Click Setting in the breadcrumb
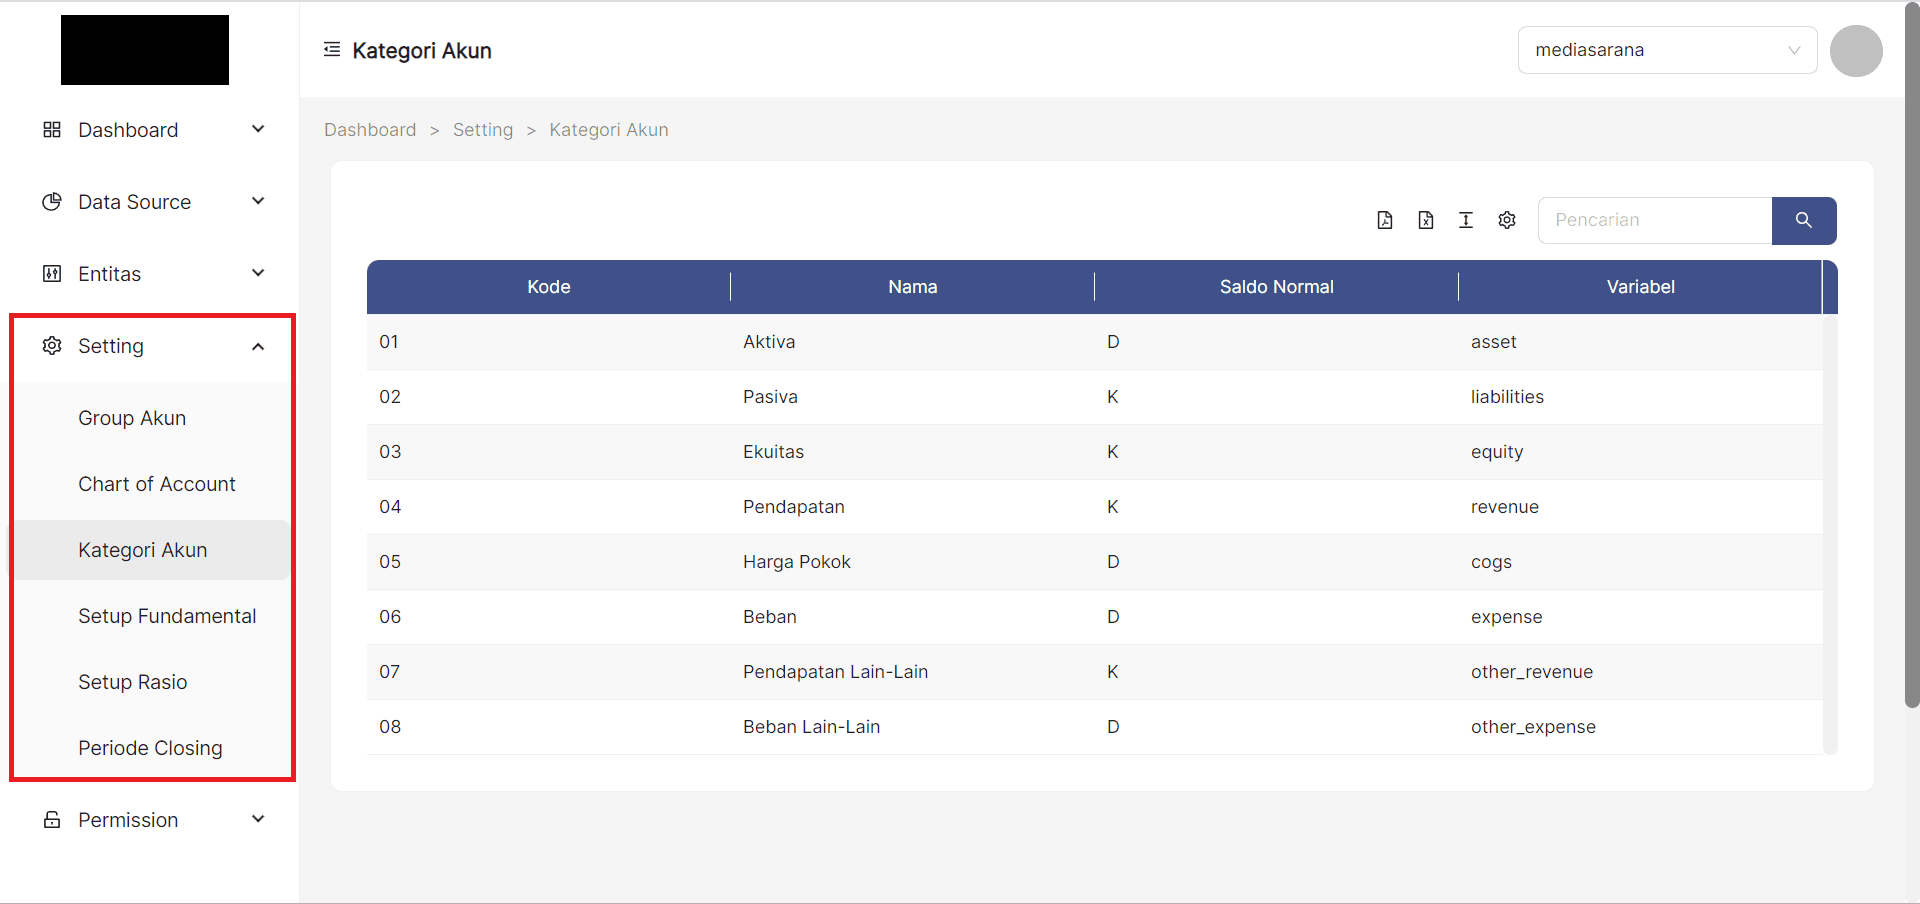This screenshot has width=1920, height=904. point(482,130)
